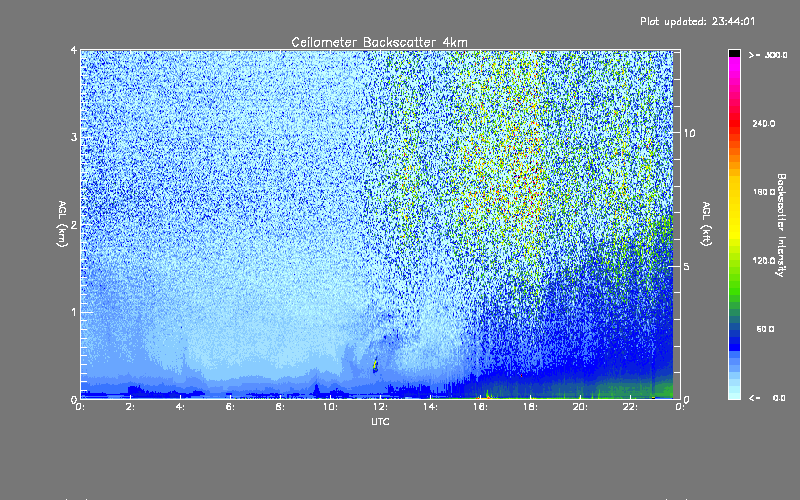Pick the black cap of the colorbar
This screenshot has width=800, height=500.
point(734,53)
